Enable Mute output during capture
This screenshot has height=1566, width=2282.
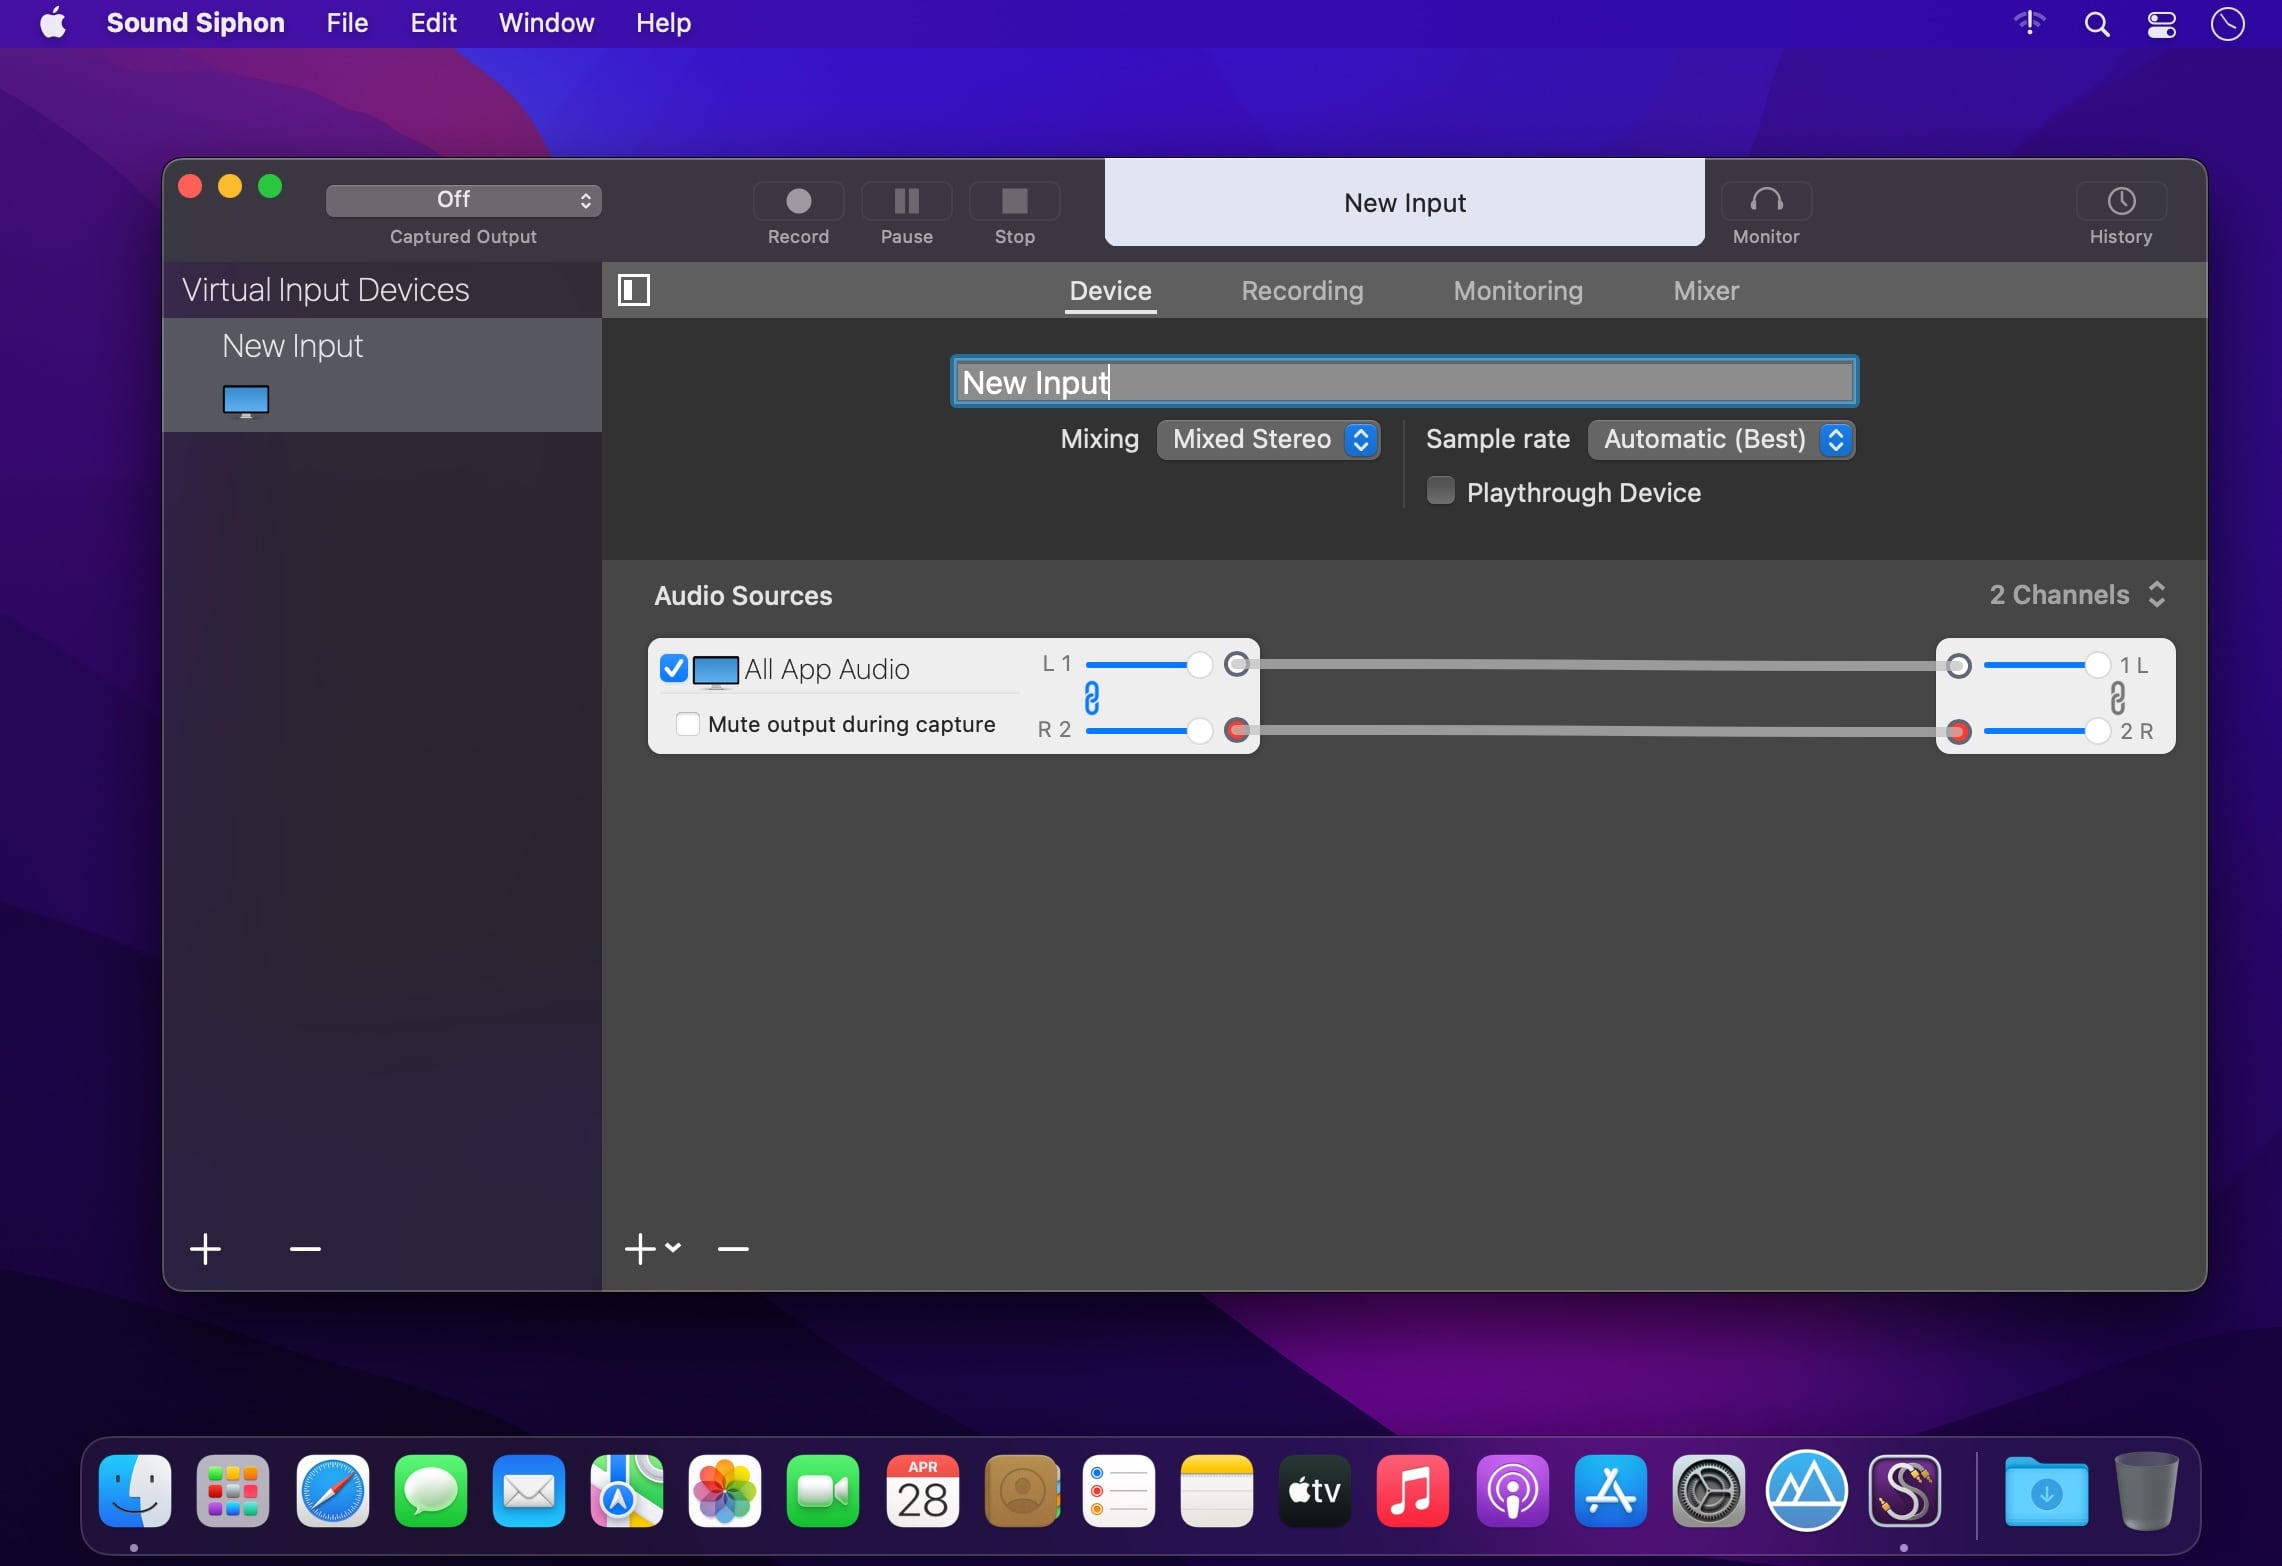tap(688, 724)
